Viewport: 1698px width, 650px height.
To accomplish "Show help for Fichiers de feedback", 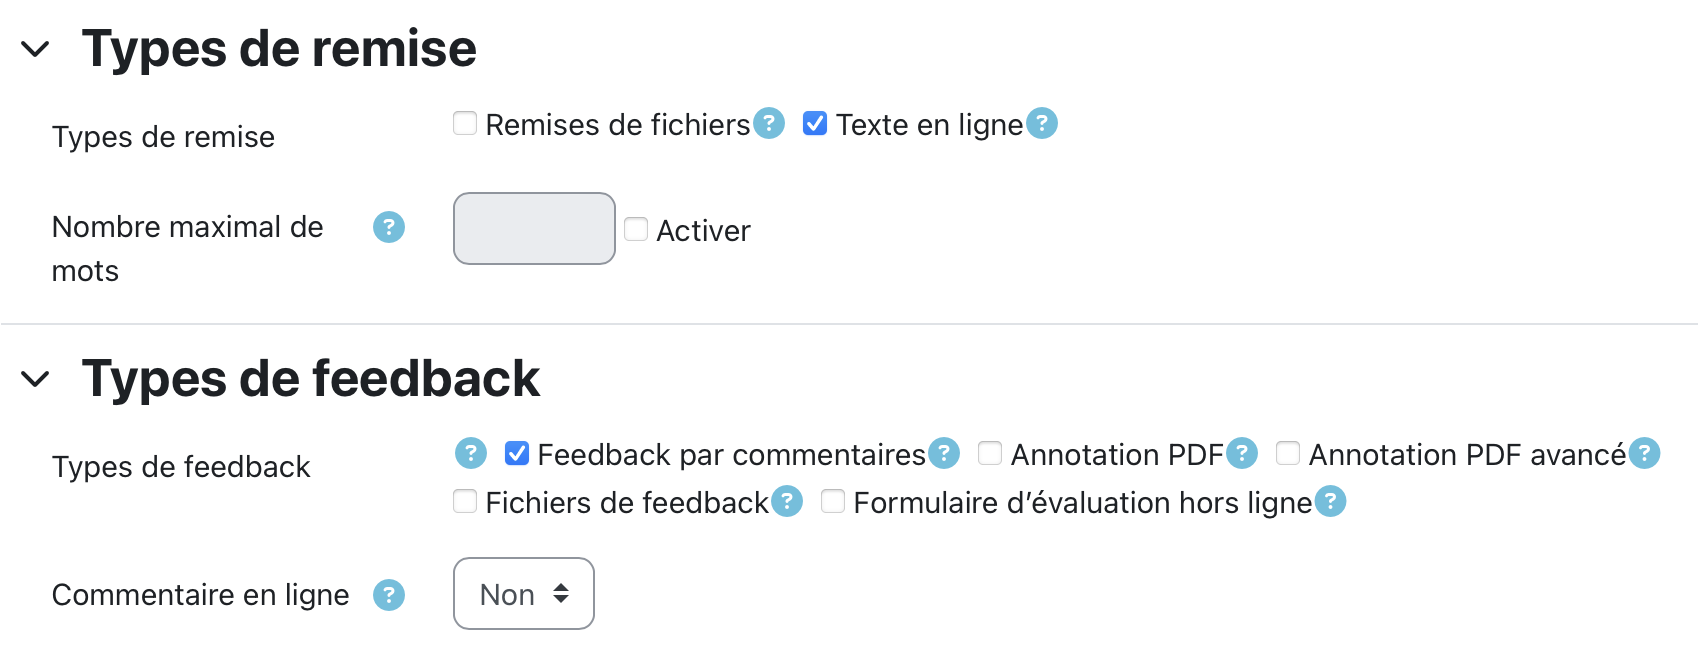I will coord(787,502).
